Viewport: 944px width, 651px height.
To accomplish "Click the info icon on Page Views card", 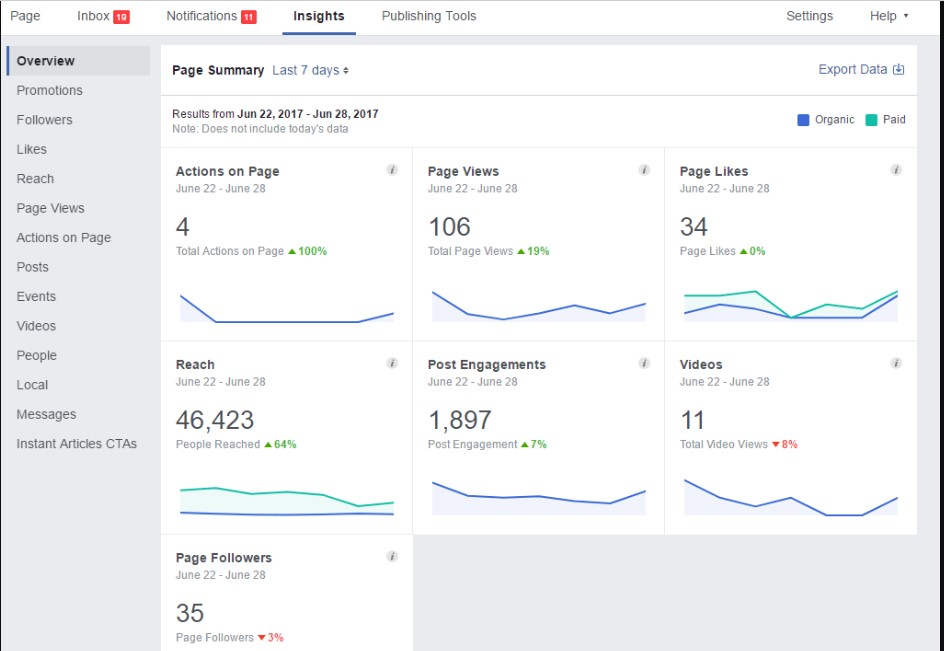I will pos(644,170).
